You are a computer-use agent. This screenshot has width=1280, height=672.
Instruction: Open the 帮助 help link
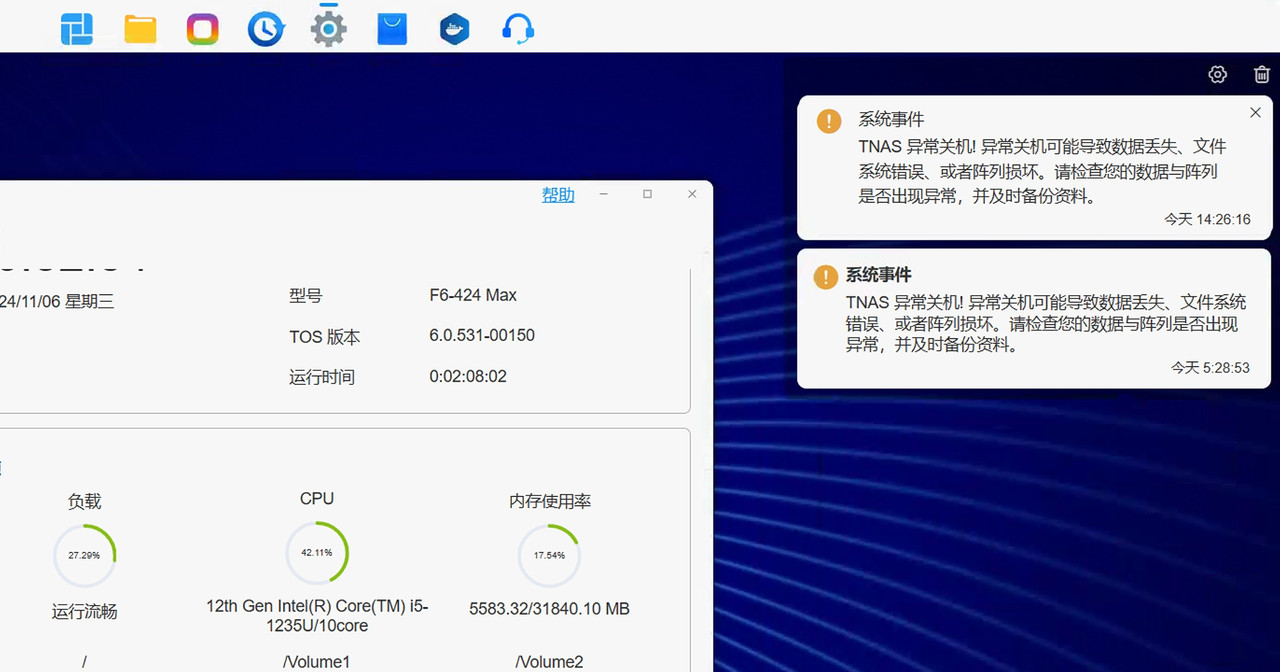click(x=558, y=195)
